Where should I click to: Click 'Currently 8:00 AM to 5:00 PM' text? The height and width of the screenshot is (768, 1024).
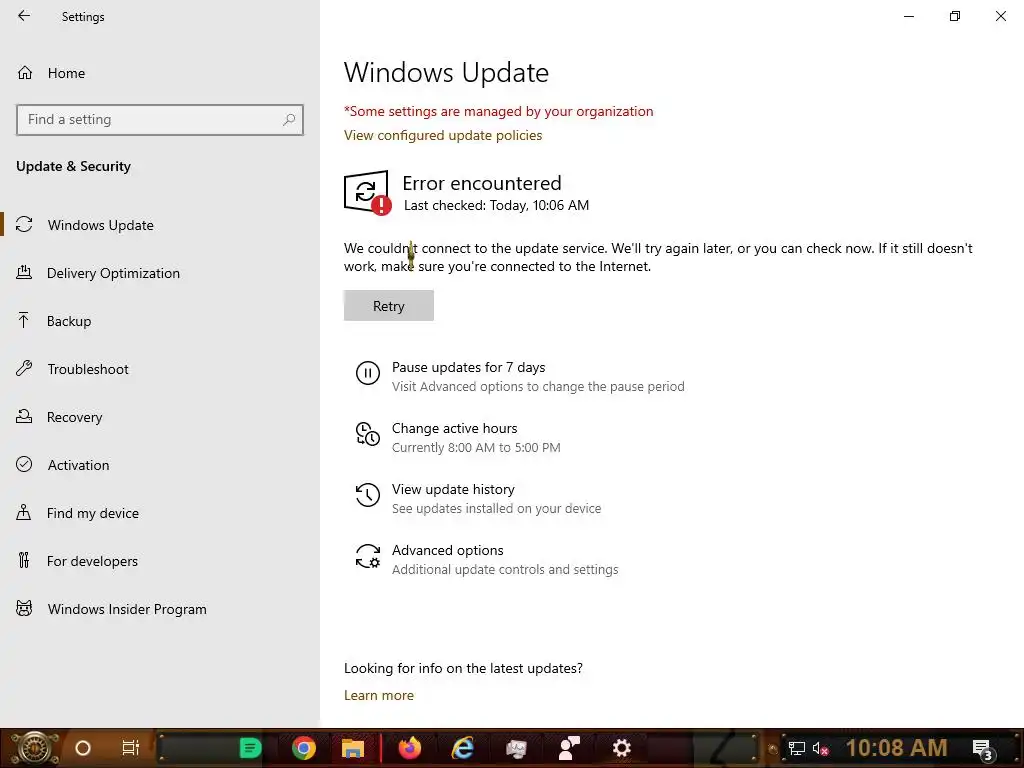click(x=476, y=447)
